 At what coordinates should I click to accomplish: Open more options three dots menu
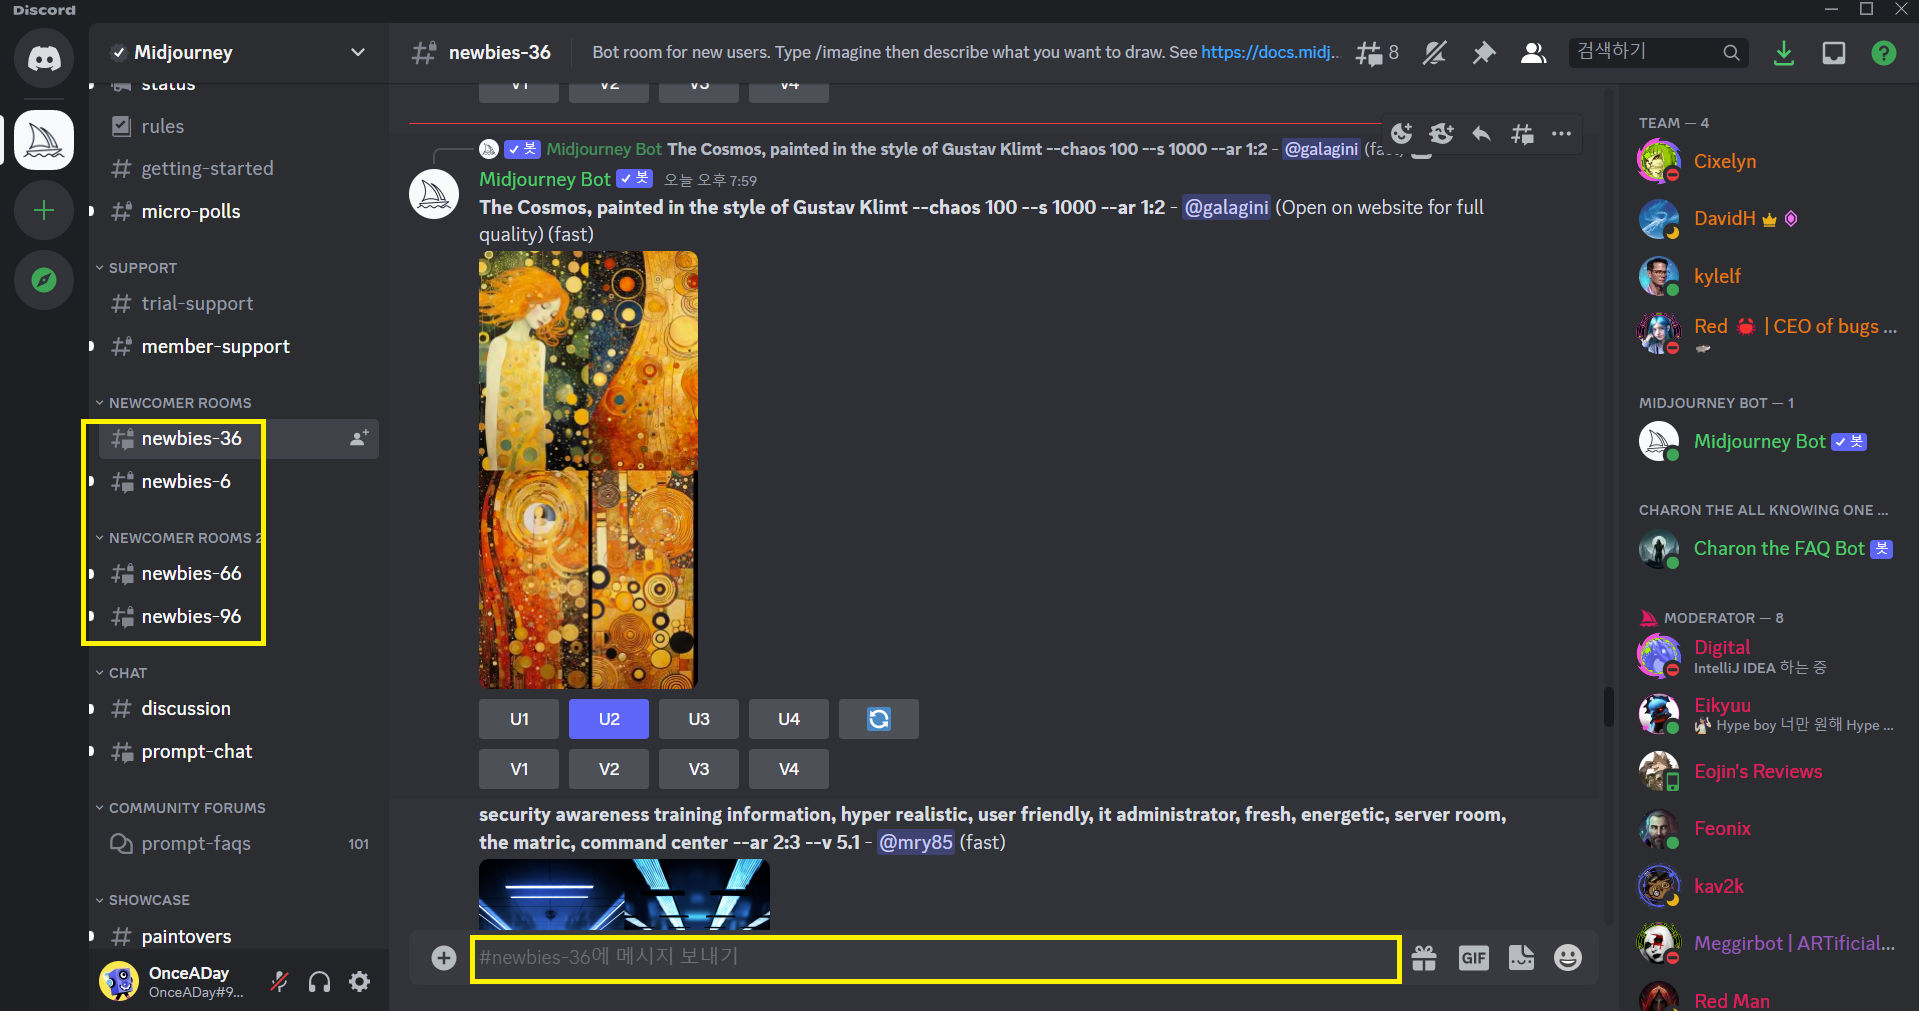click(1561, 134)
